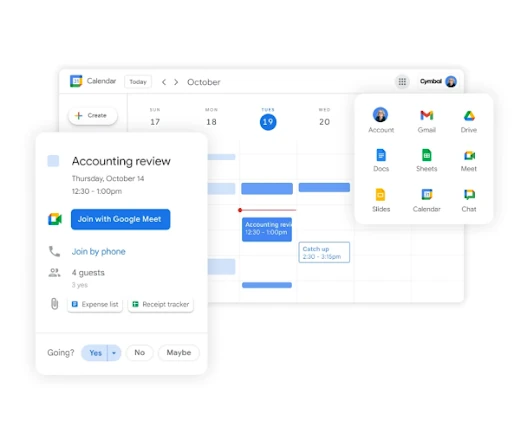Screen dimensions: 527x433
Task: Select Tuesday 19 highlighted date
Action: (268, 122)
